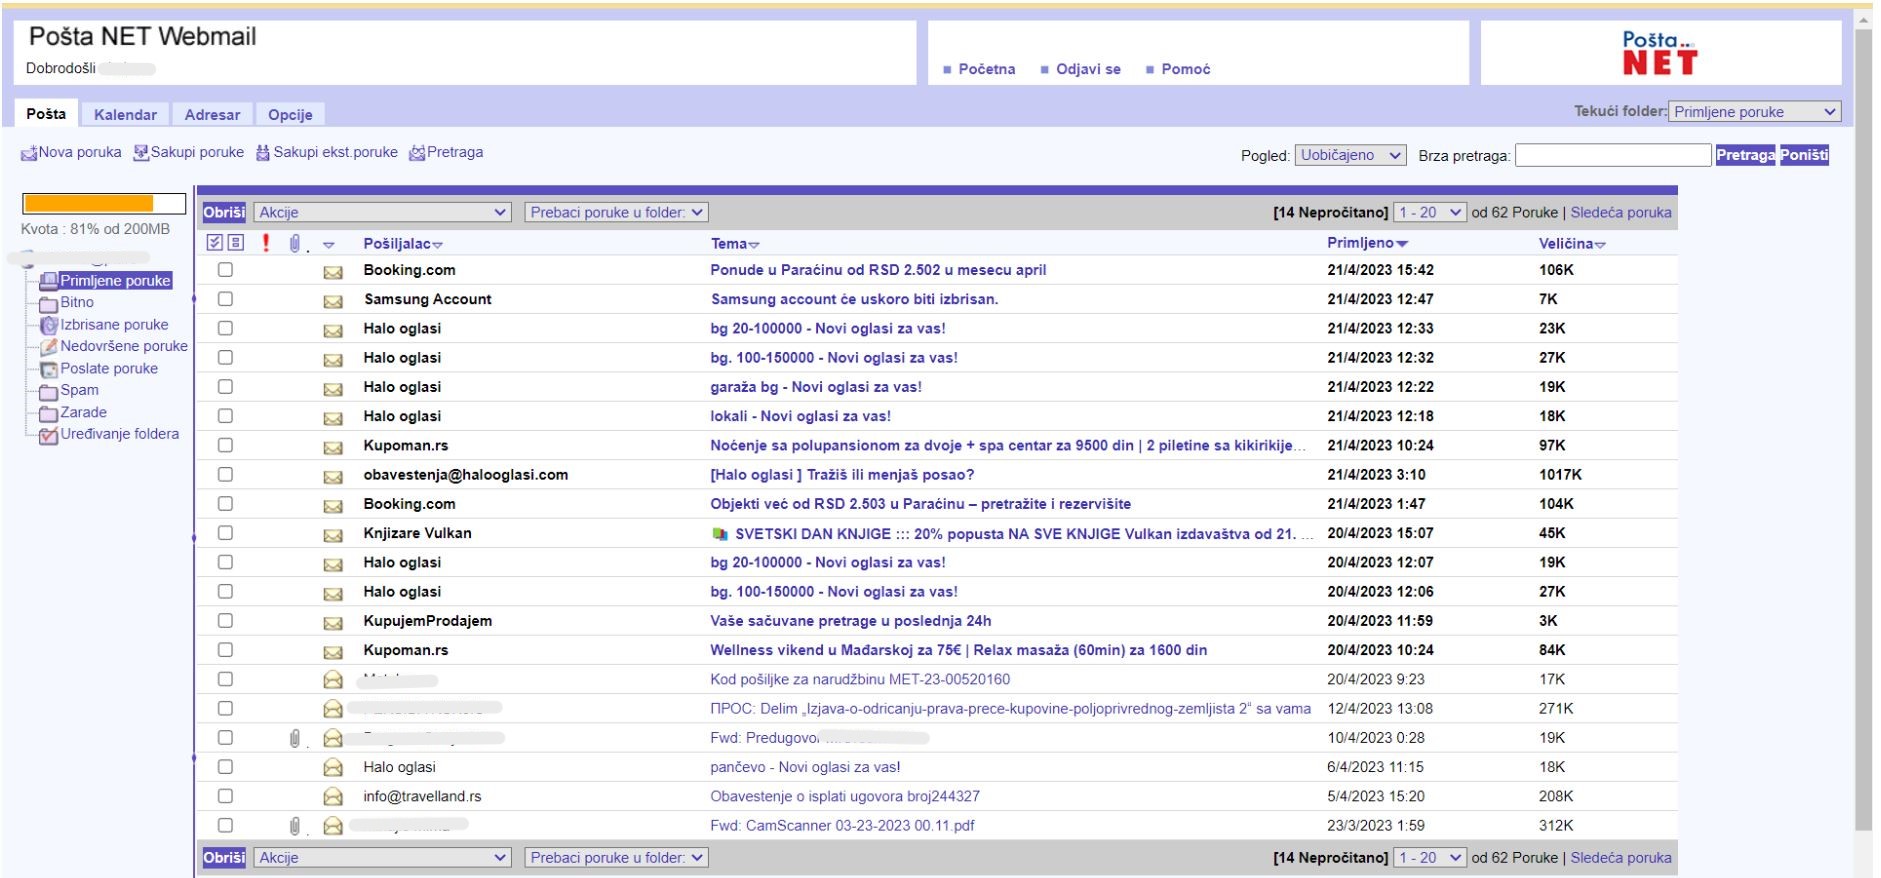Image resolution: width=1881 pixels, height=878 pixels.
Task: Click the Nova poruka compose icon
Action: 29,154
